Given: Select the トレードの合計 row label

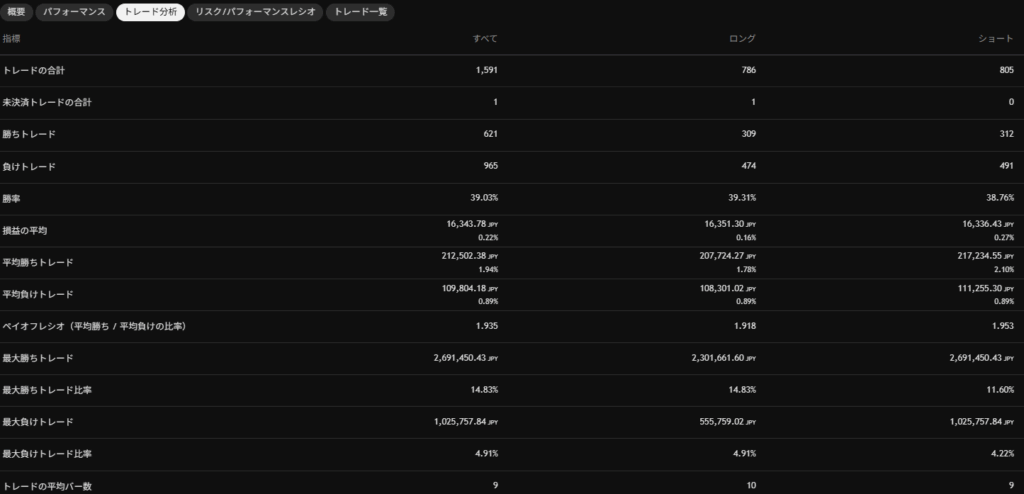Looking at the screenshot, I should (x=33, y=71).
